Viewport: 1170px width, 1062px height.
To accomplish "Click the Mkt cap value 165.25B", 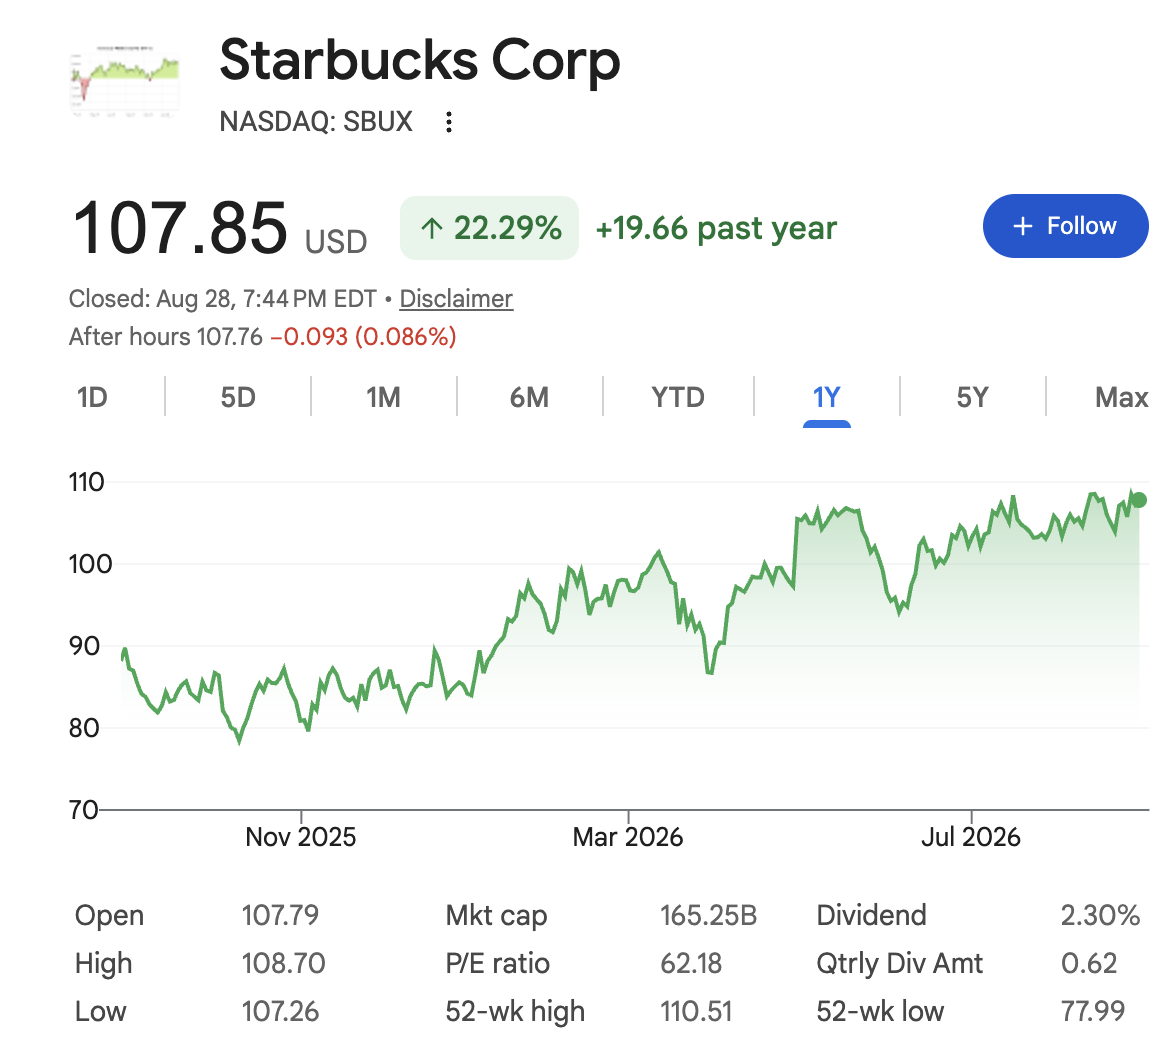I will 708,915.
